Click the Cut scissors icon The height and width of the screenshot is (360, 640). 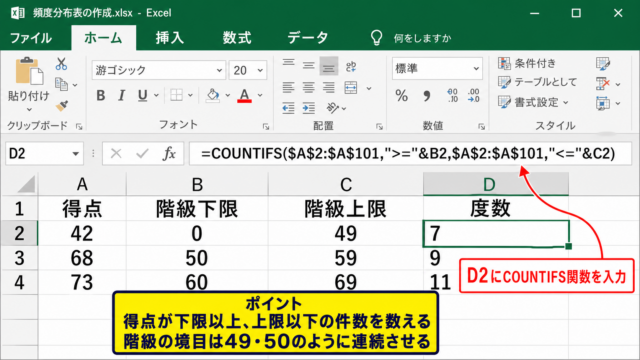[x=61, y=64]
